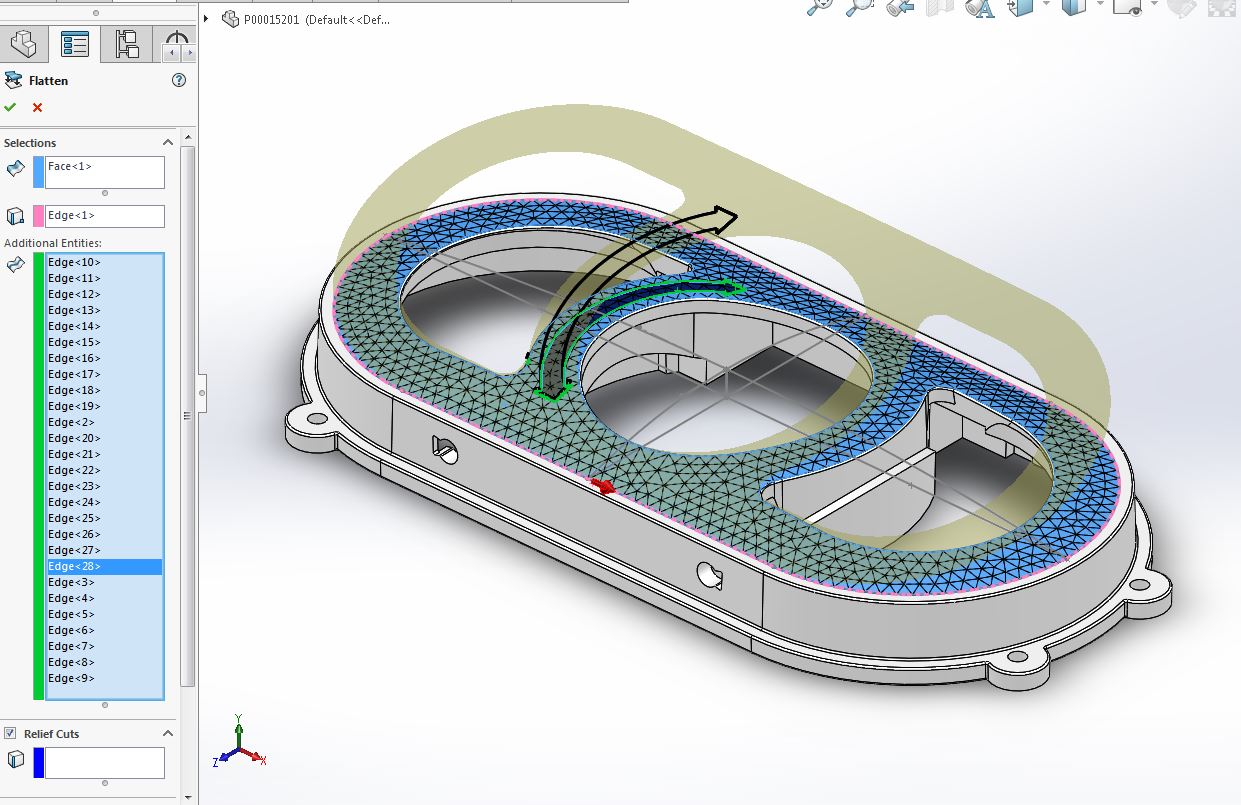Select Edge<3> in Additional Entities
The width and height of the screenshot is (1241, 805).
coord(105,582)
